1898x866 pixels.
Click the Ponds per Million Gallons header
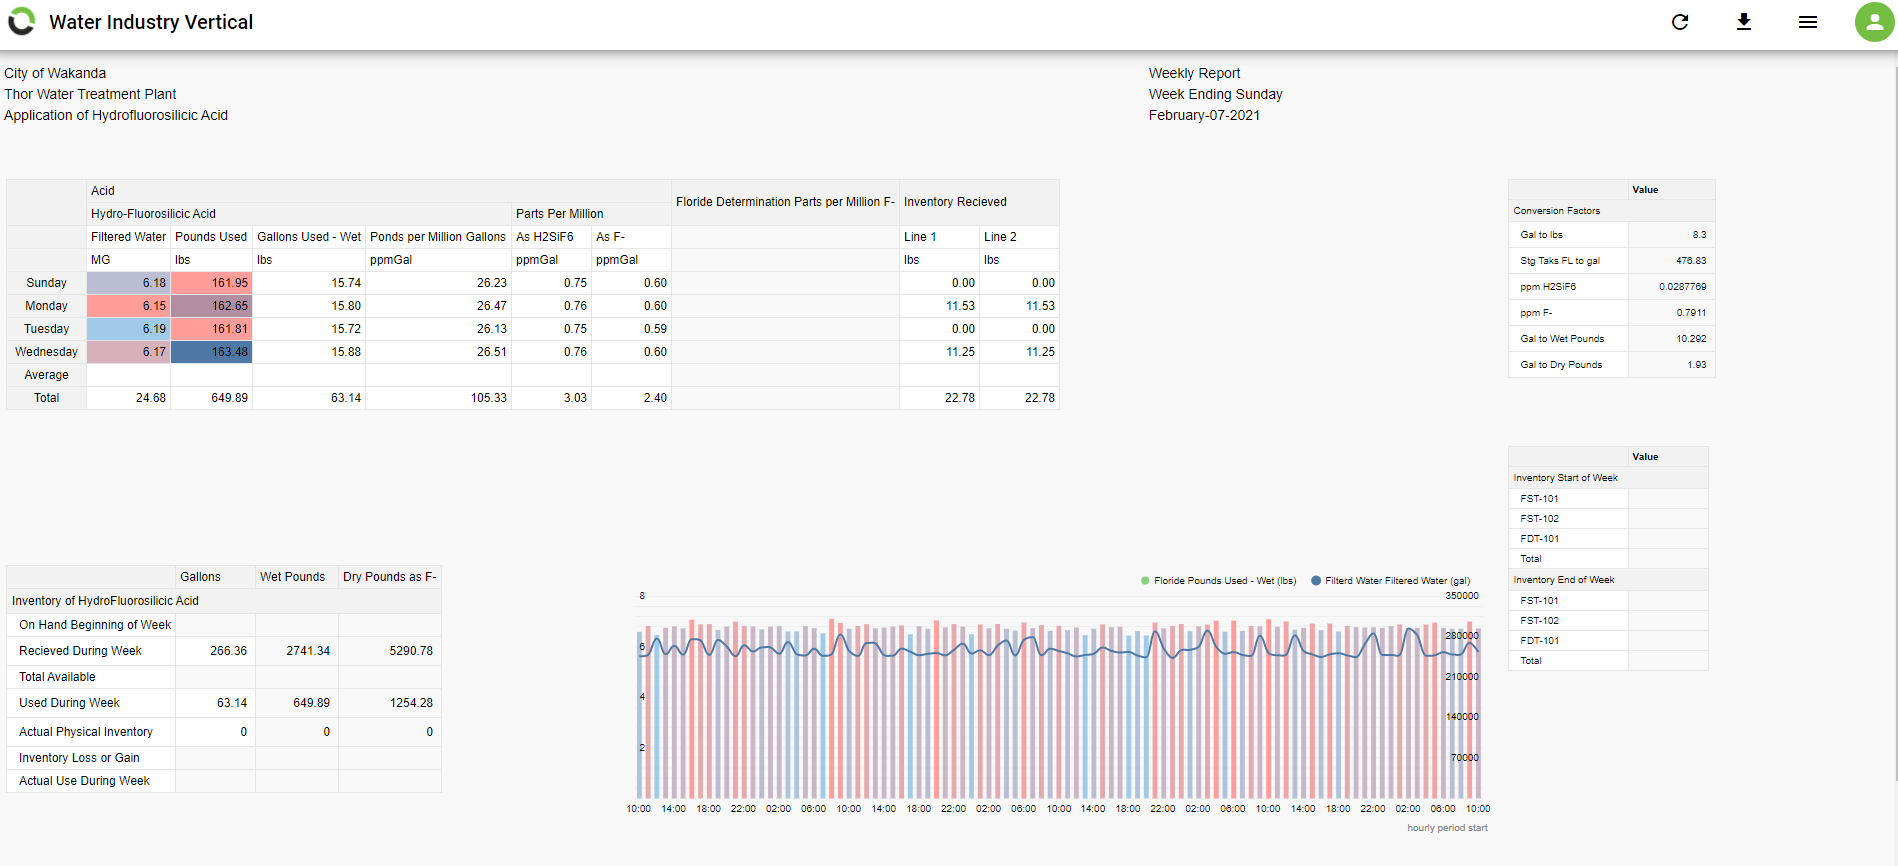coord(438,237)
